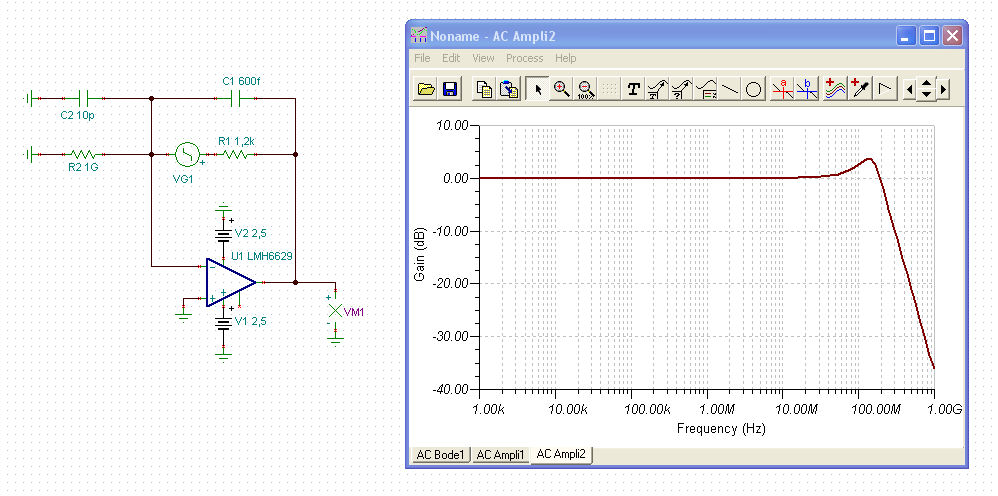The image size is (998, 496).
Task: Click the Save floppy disk icon
Action: tap(450, 89)
